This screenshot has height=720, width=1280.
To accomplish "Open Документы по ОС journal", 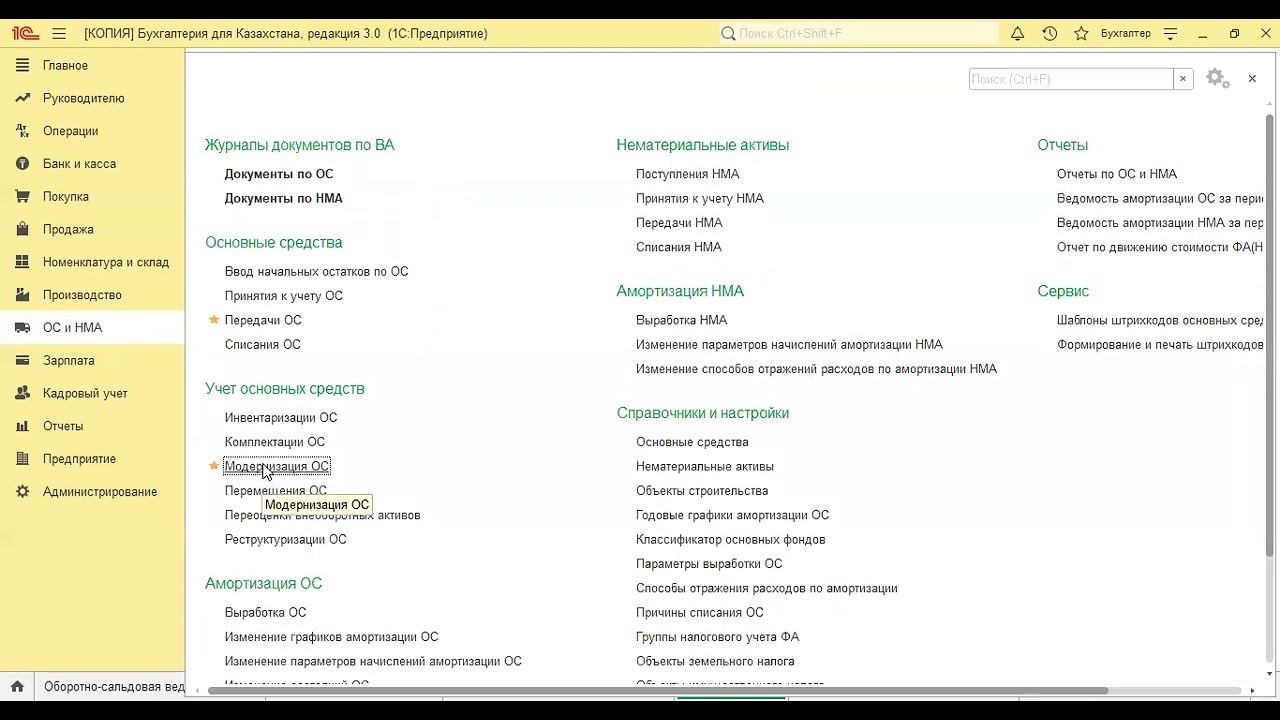I will (279, 174).
